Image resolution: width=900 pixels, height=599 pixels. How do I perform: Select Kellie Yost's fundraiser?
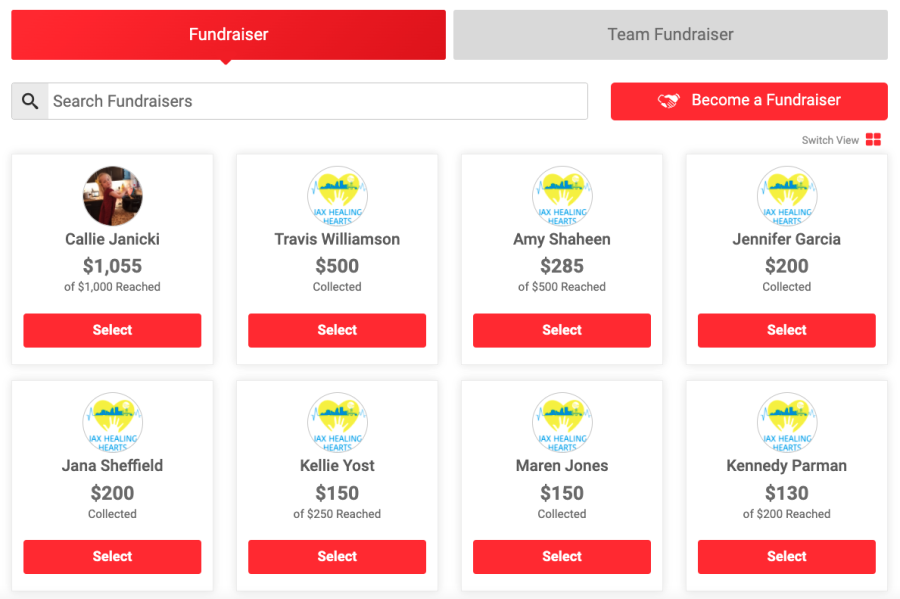[x=337, y=557]
